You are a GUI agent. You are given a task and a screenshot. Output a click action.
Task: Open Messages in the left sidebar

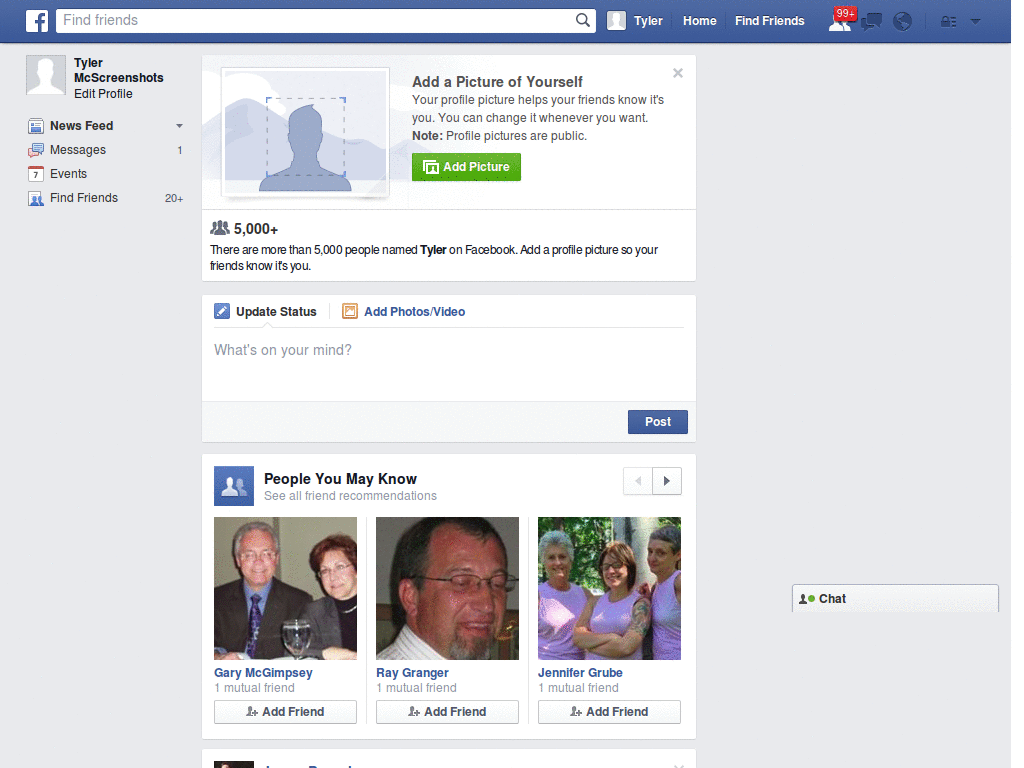tap(78, 150)
